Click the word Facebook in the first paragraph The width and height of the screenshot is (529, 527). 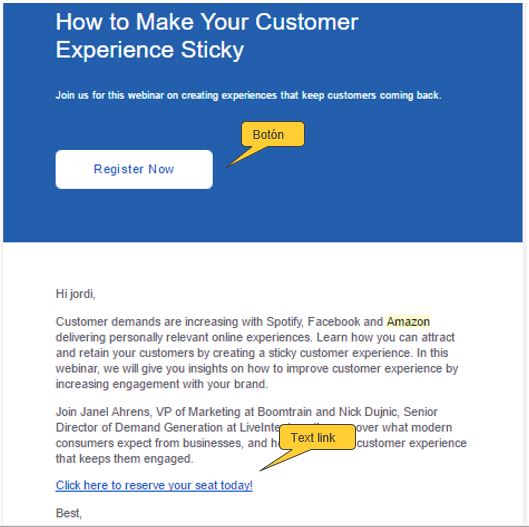coord(334,322)
